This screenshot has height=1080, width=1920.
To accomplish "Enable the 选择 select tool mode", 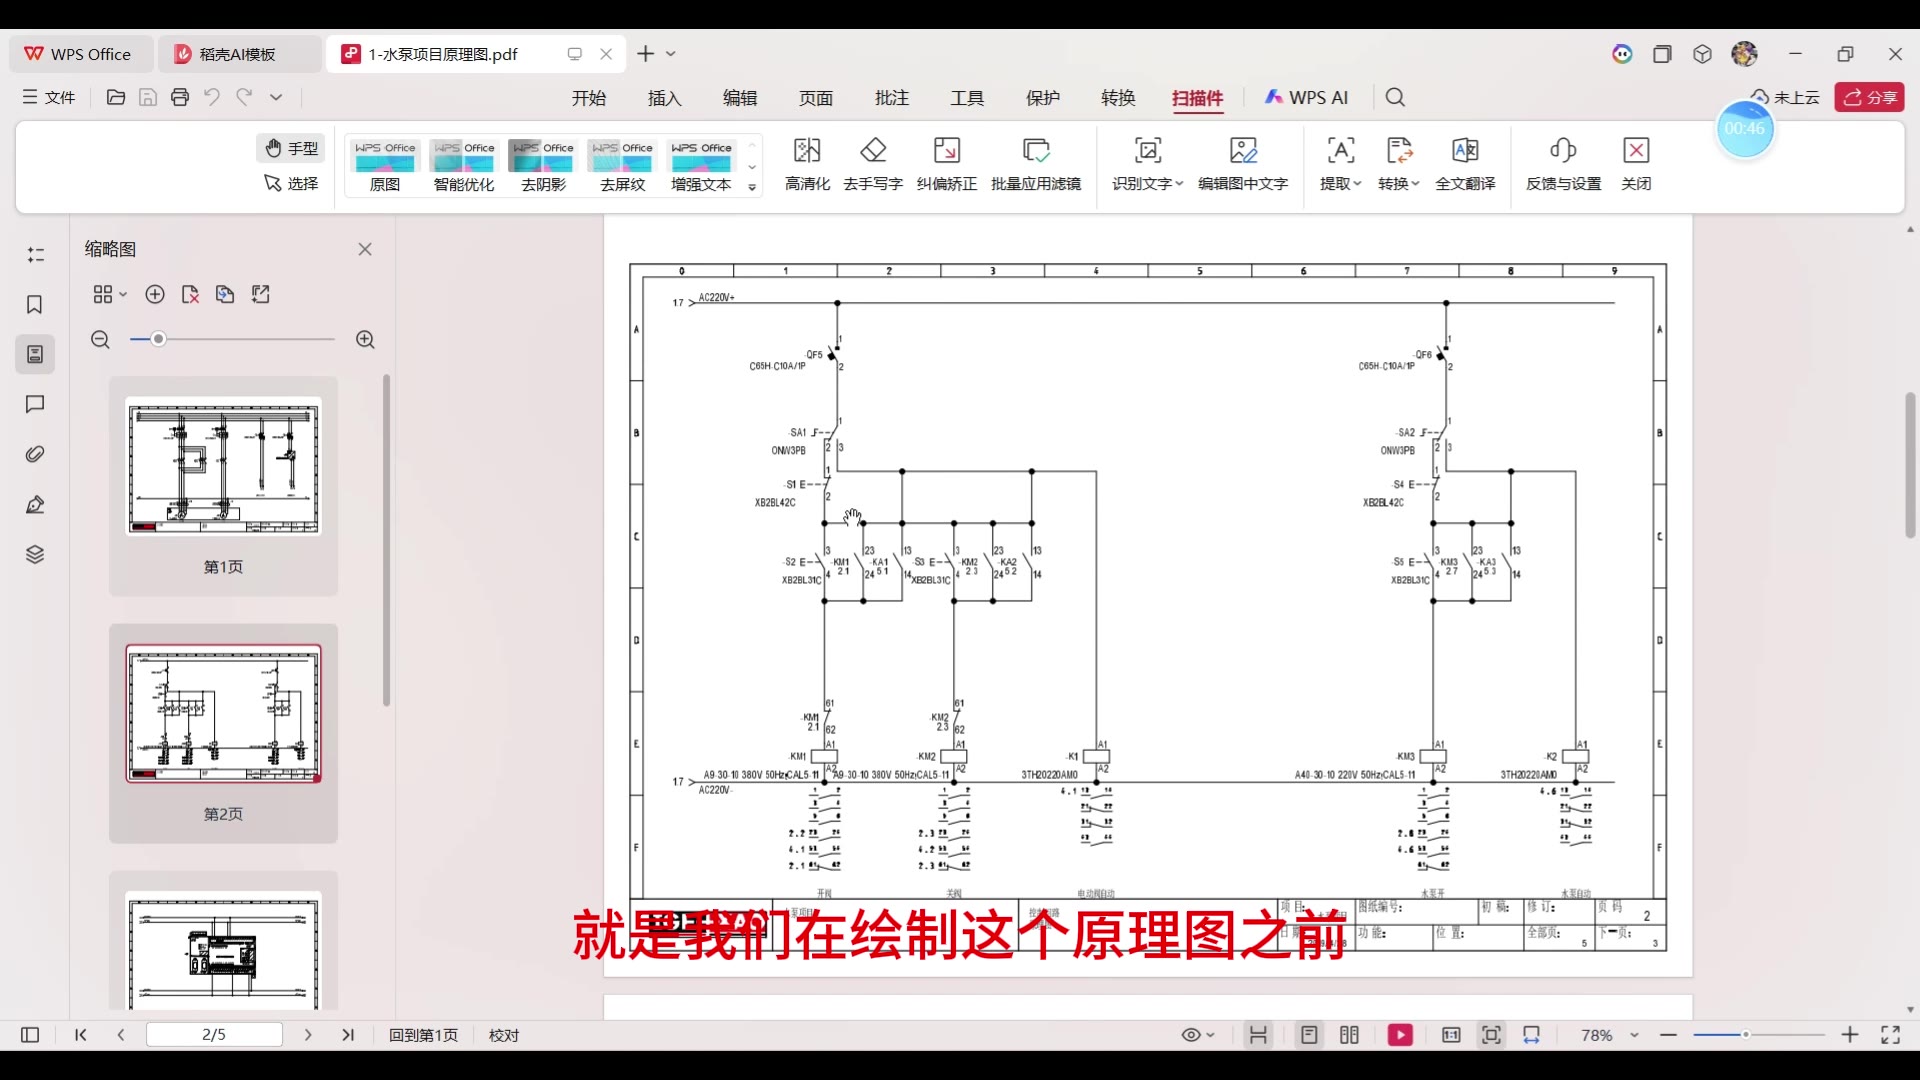I will (292, 183).
